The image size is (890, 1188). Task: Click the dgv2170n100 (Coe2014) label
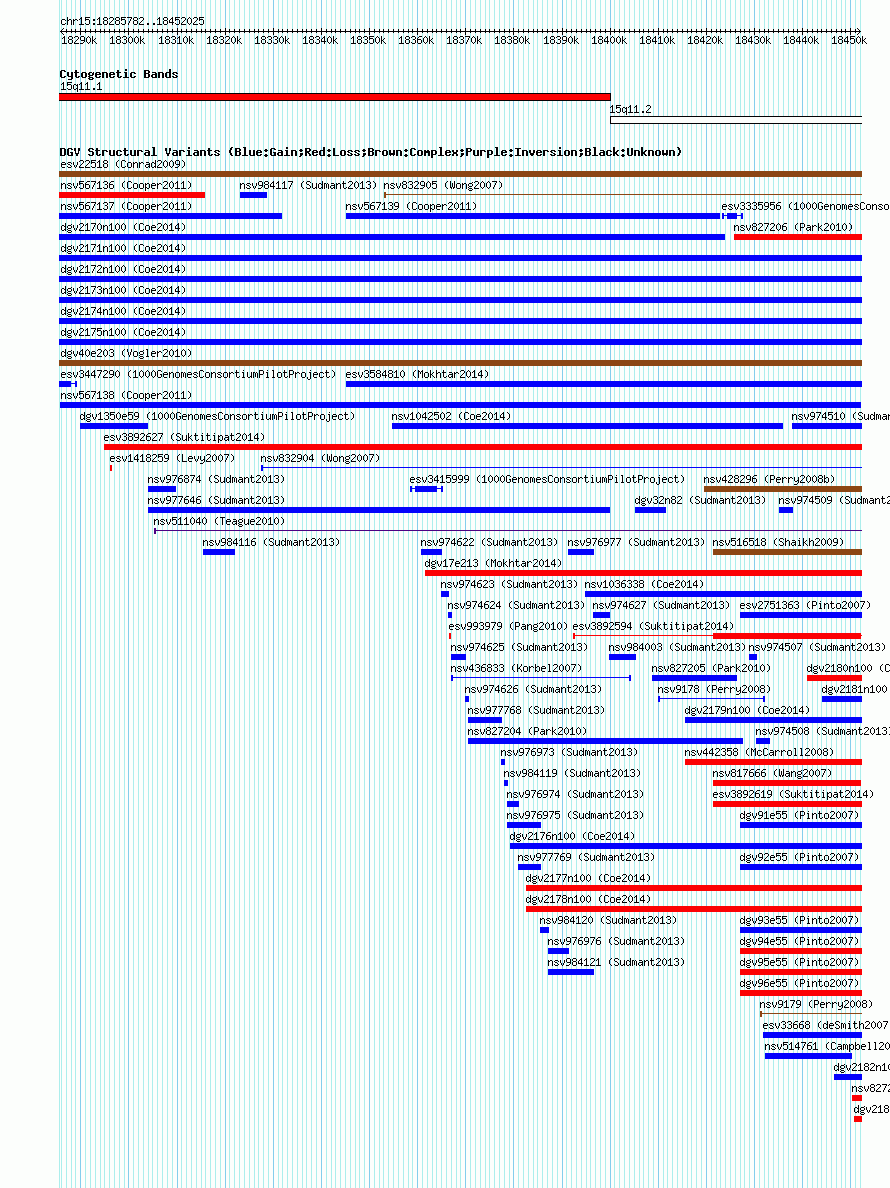123,227
